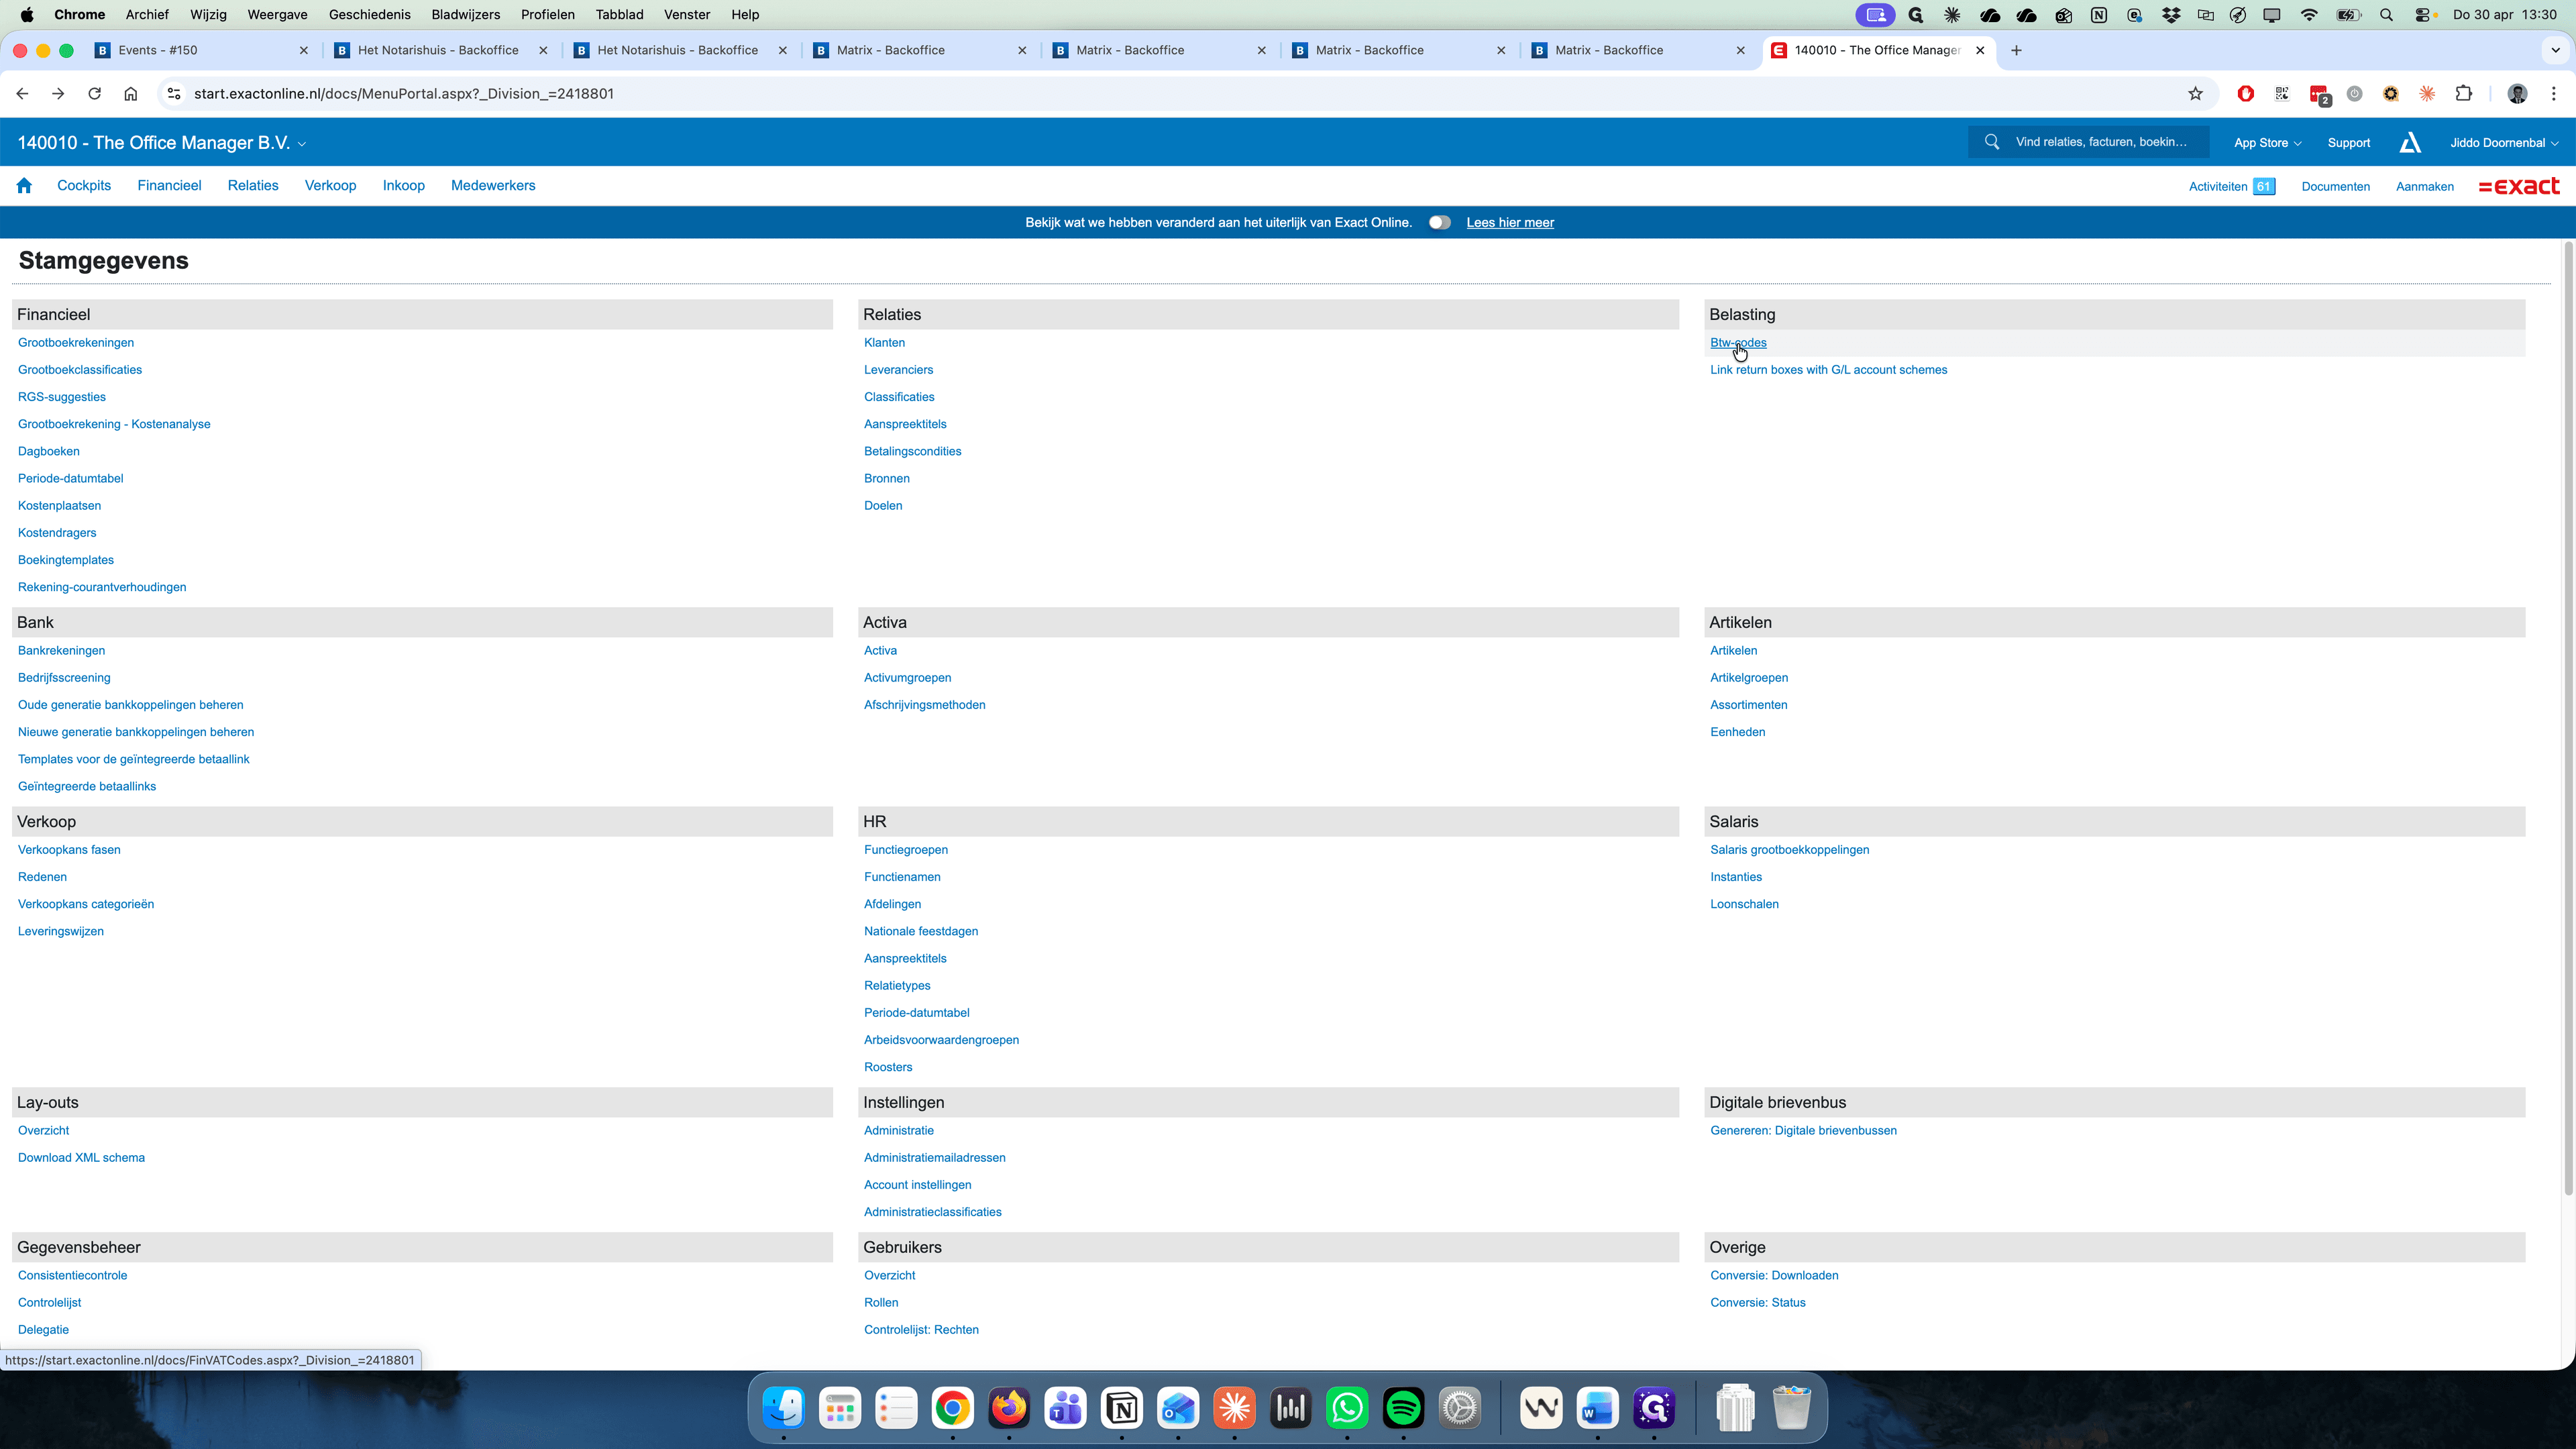Open the Cockpits menu

tap(84, 186)
